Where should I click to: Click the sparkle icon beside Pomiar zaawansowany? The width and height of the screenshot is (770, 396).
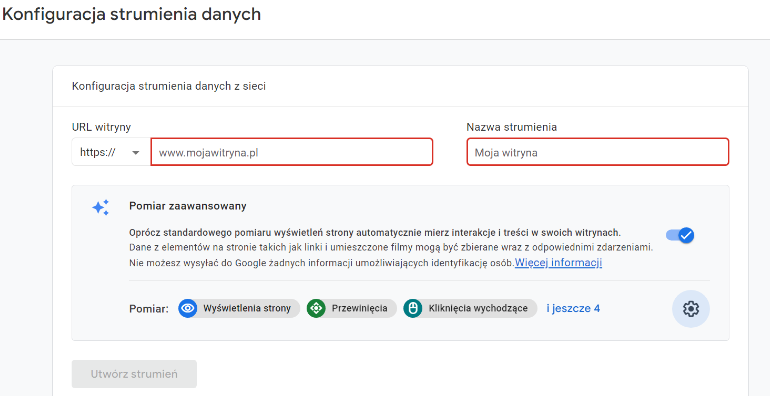101,207
